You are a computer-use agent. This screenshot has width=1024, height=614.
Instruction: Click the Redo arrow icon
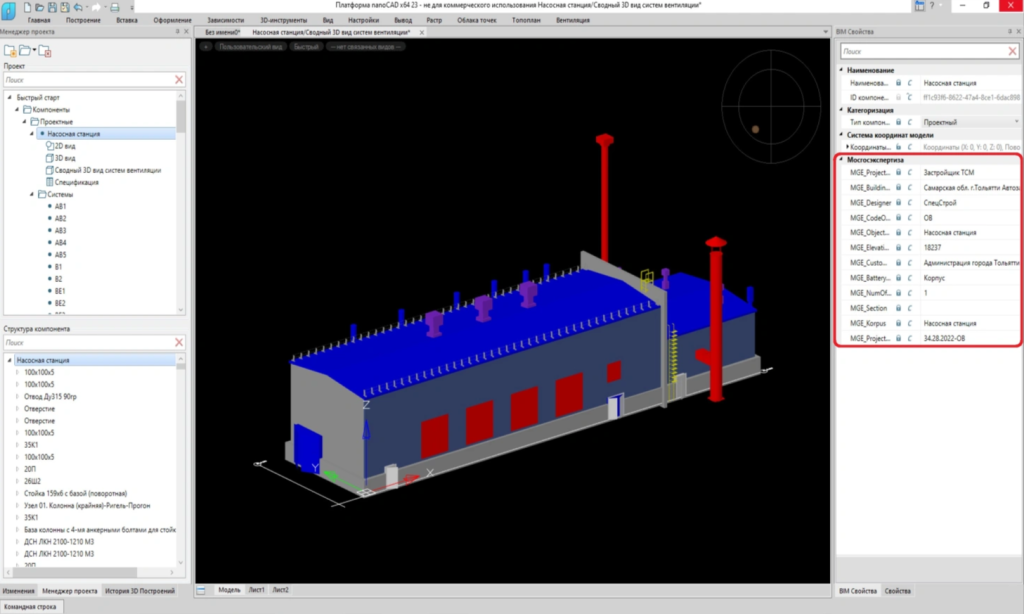97,5
